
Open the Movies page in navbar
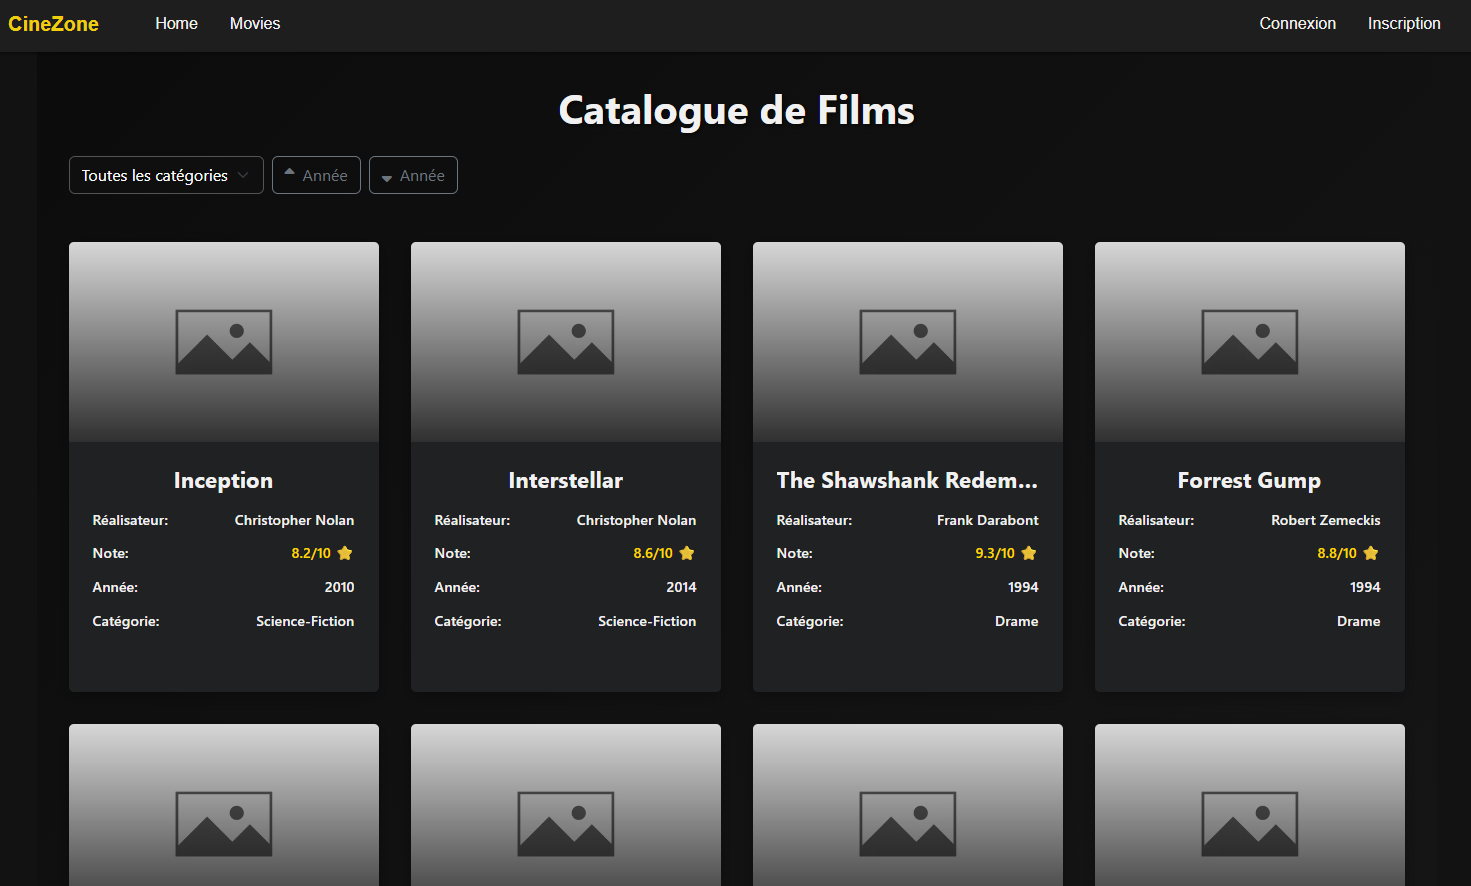click(x=255, y=23)
